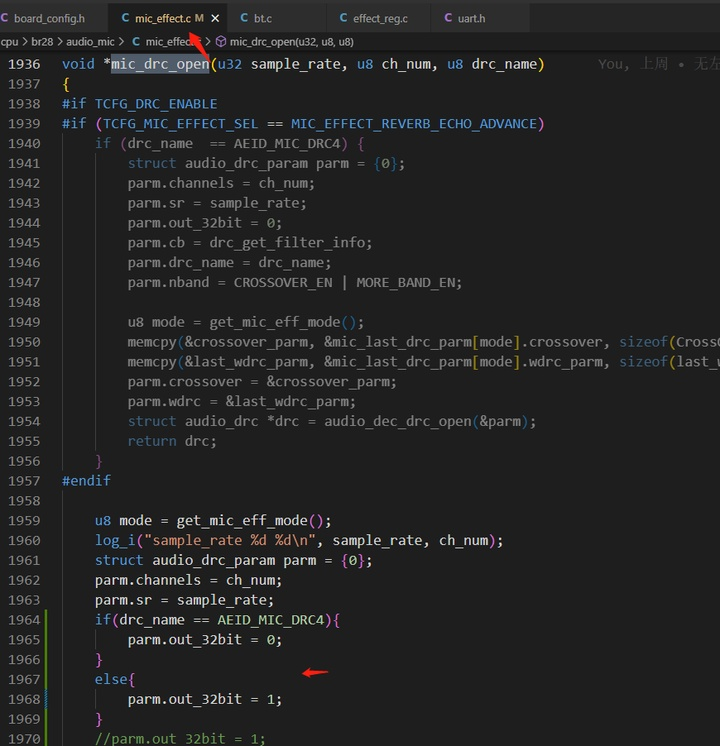Click 'parm.sr = sample_rate;' on line 1963
Image resolution: width=720 pixels, height=746 pixels.
184,600
